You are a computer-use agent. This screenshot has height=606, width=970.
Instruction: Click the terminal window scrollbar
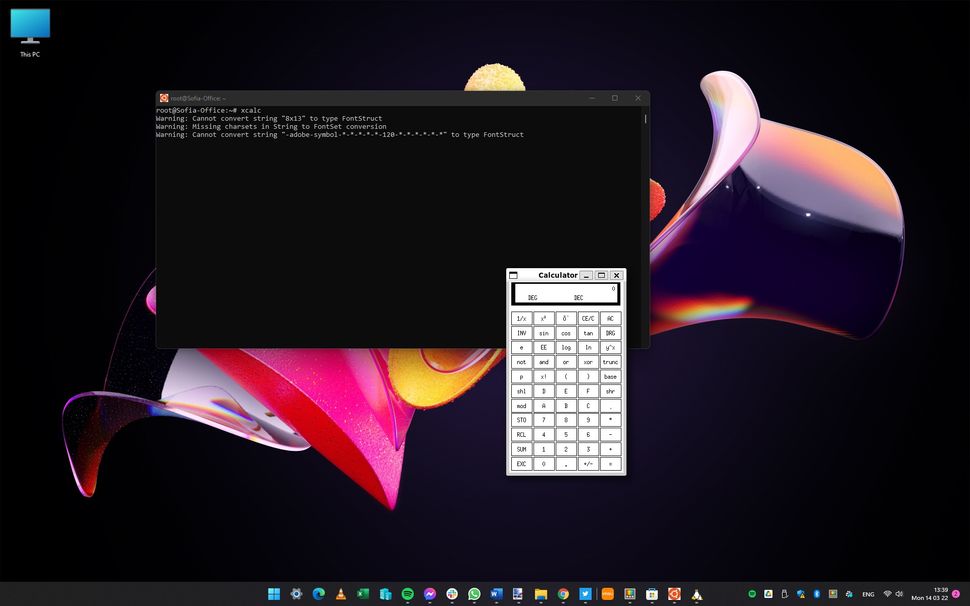pyautogui.click(x=644, y=118)
